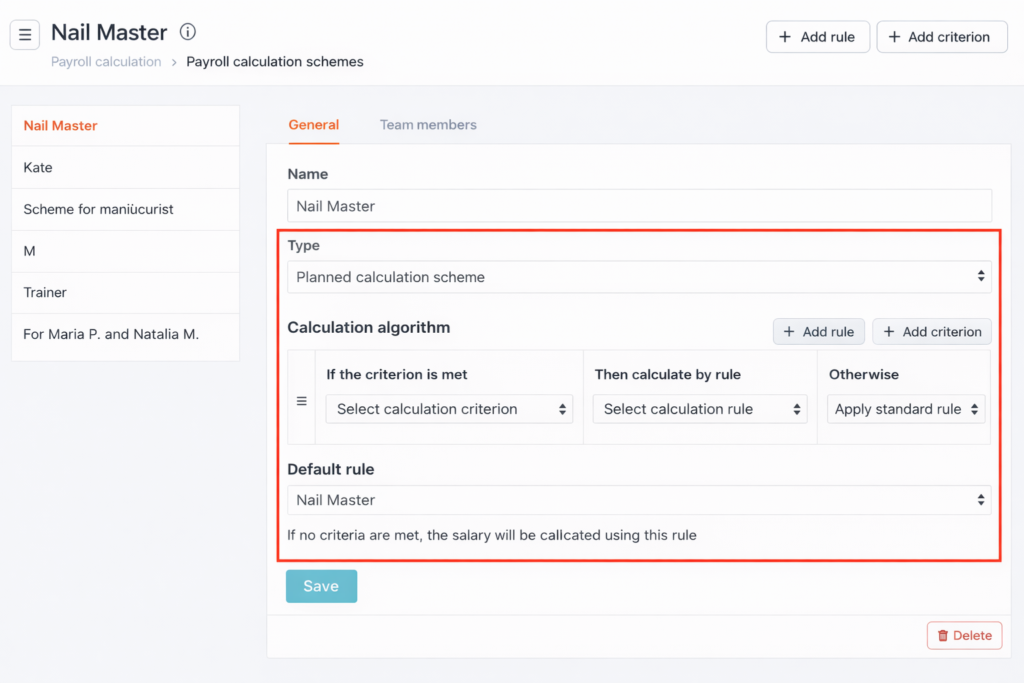Save the payroll scheme
1024x683 pixels.
[321, 586]
